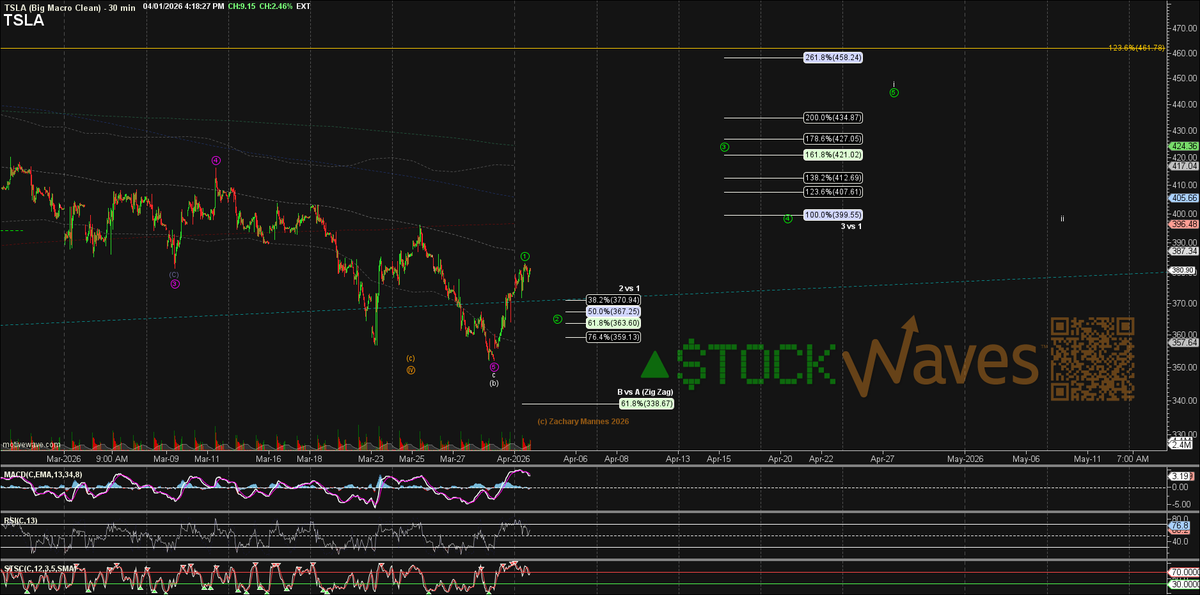The width and height of the screenshot is (1200, 595).
Task: Click the 'CH:2.46%' percent change value
Action: point(277,6)
